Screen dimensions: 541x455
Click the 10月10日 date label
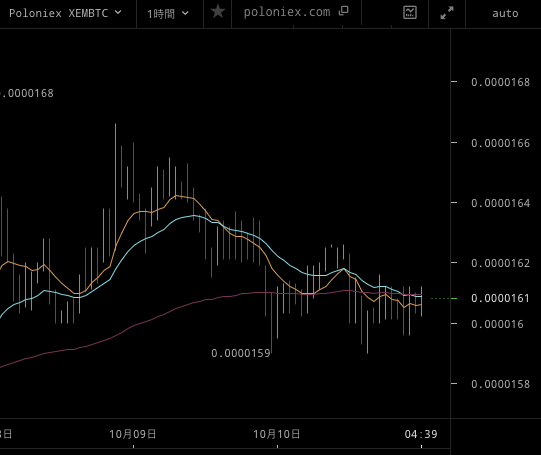click(277, 434)
